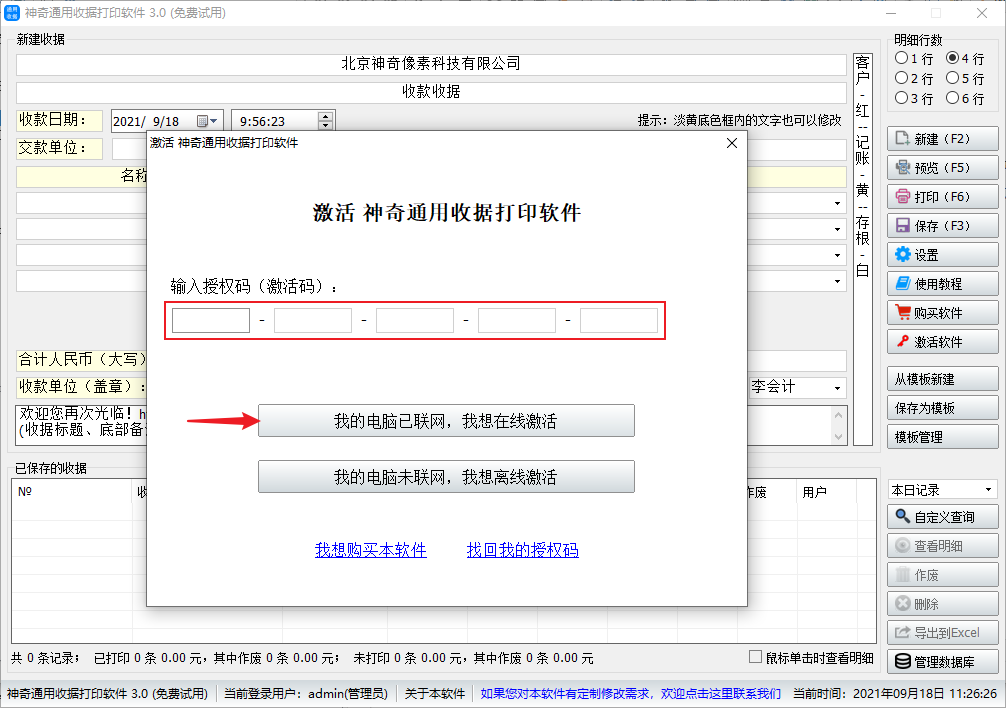
Task: Click 我的电脑未联网，我想离线激活 button
Action: [446, 476]
